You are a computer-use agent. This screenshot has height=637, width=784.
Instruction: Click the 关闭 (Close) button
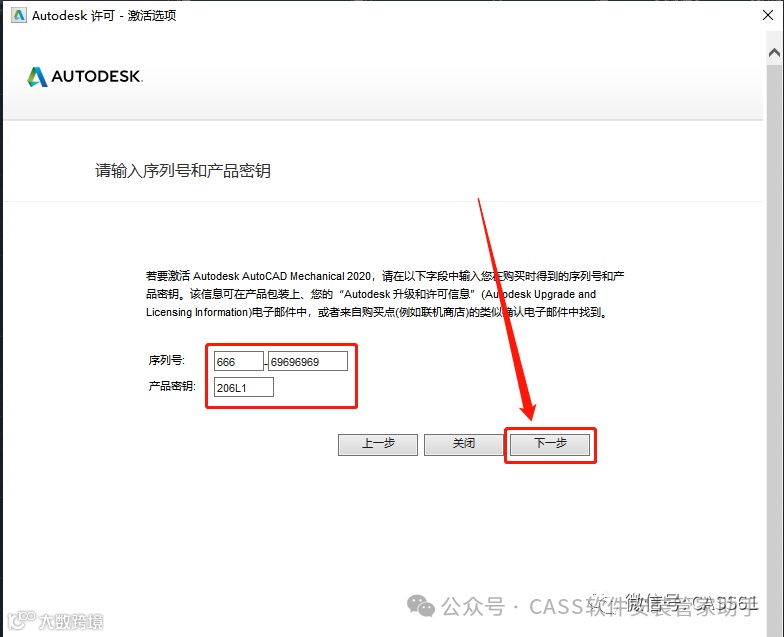tap(464, 444)
